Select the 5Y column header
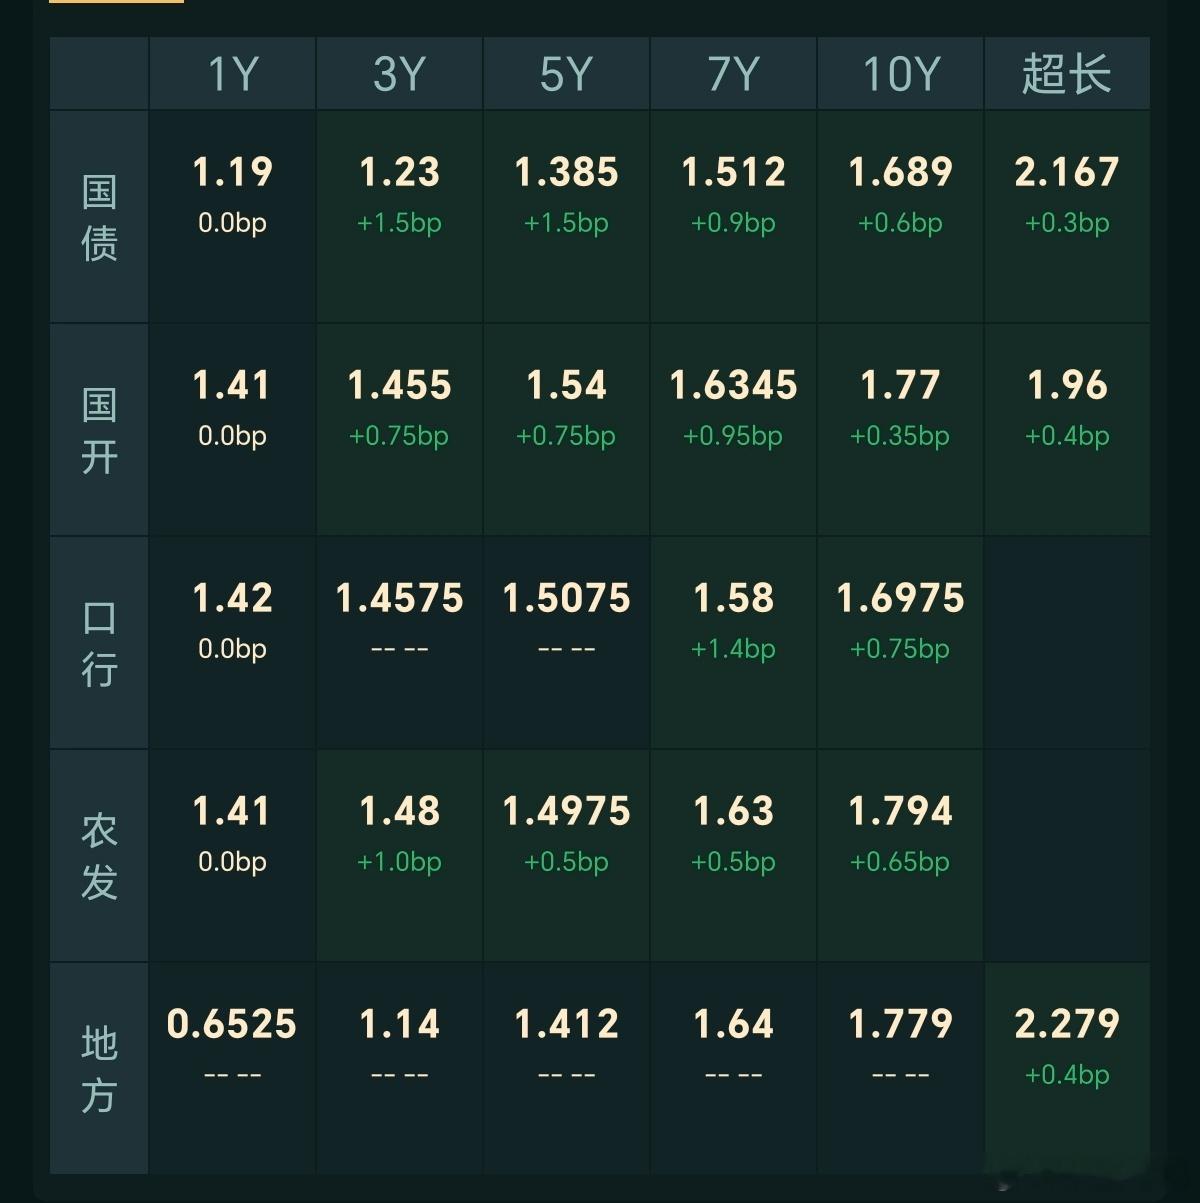 point(566,74)
